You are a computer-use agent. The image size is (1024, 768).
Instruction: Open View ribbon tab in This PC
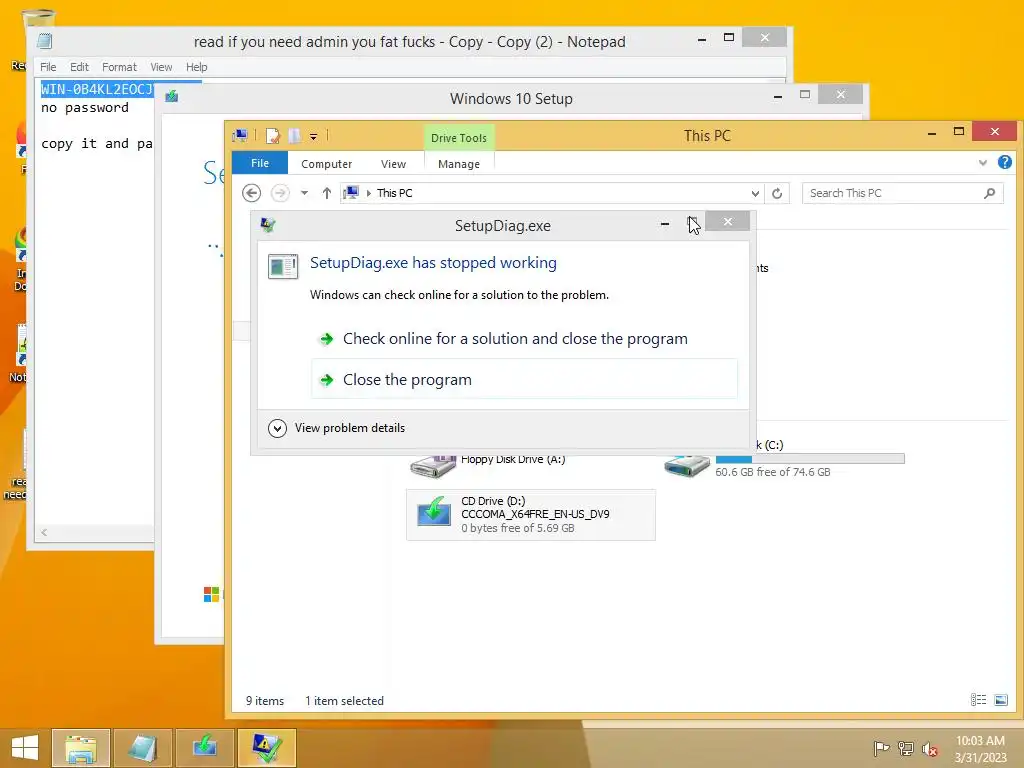pyautogui.click(x=393, y=164)
